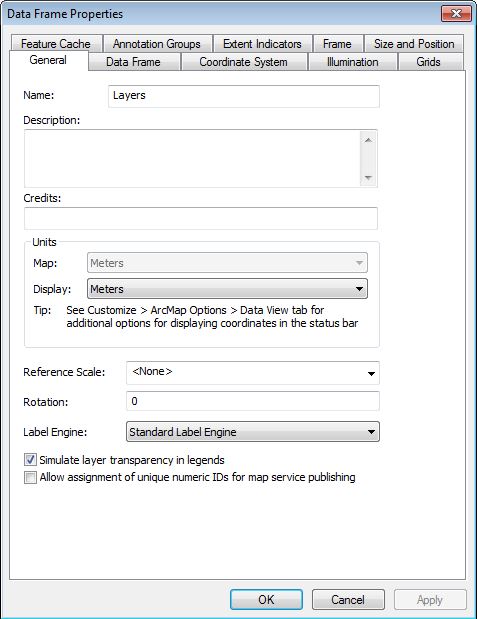Open the Label Engine dropdown
477x619 pixels.
pos(253,431)
